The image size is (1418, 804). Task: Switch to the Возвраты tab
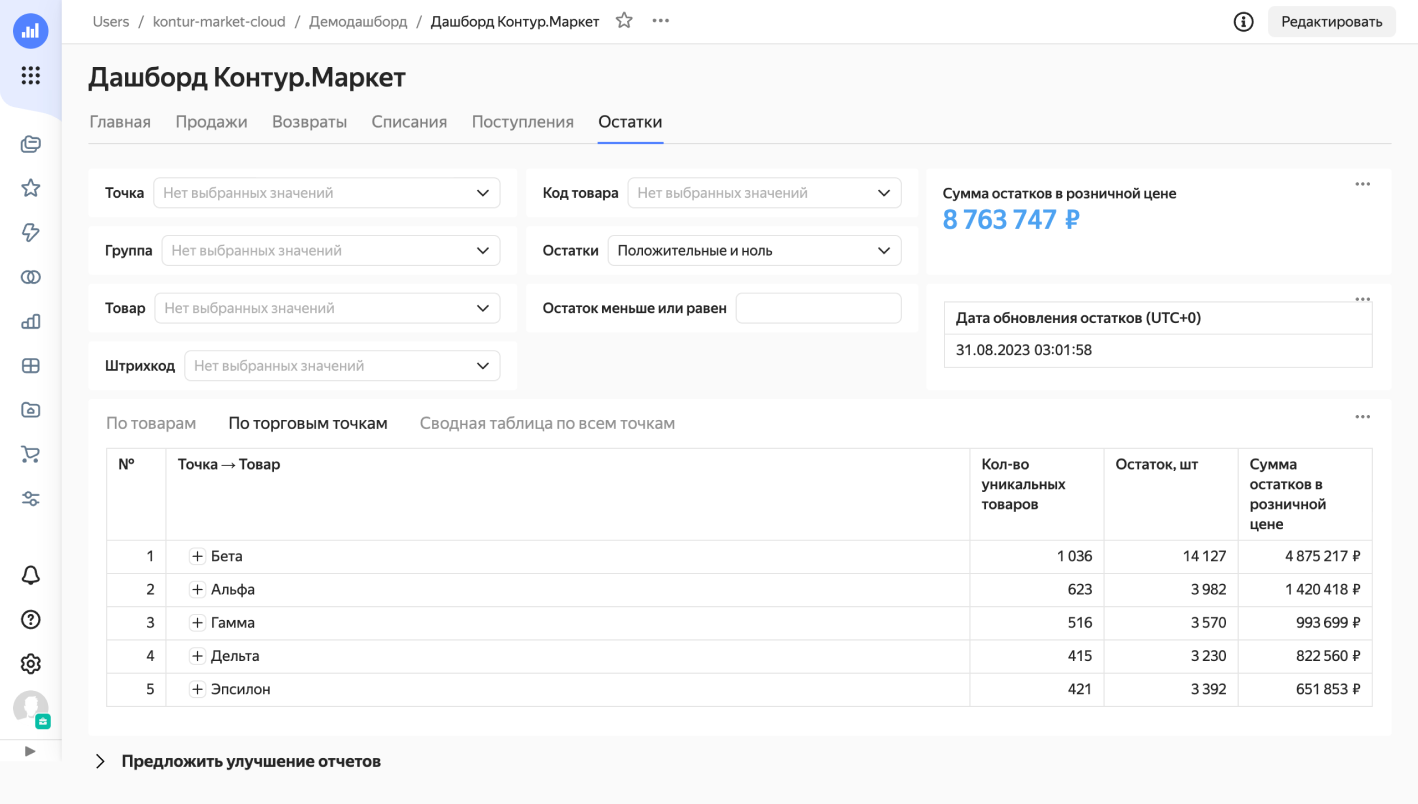pos(309,122)
